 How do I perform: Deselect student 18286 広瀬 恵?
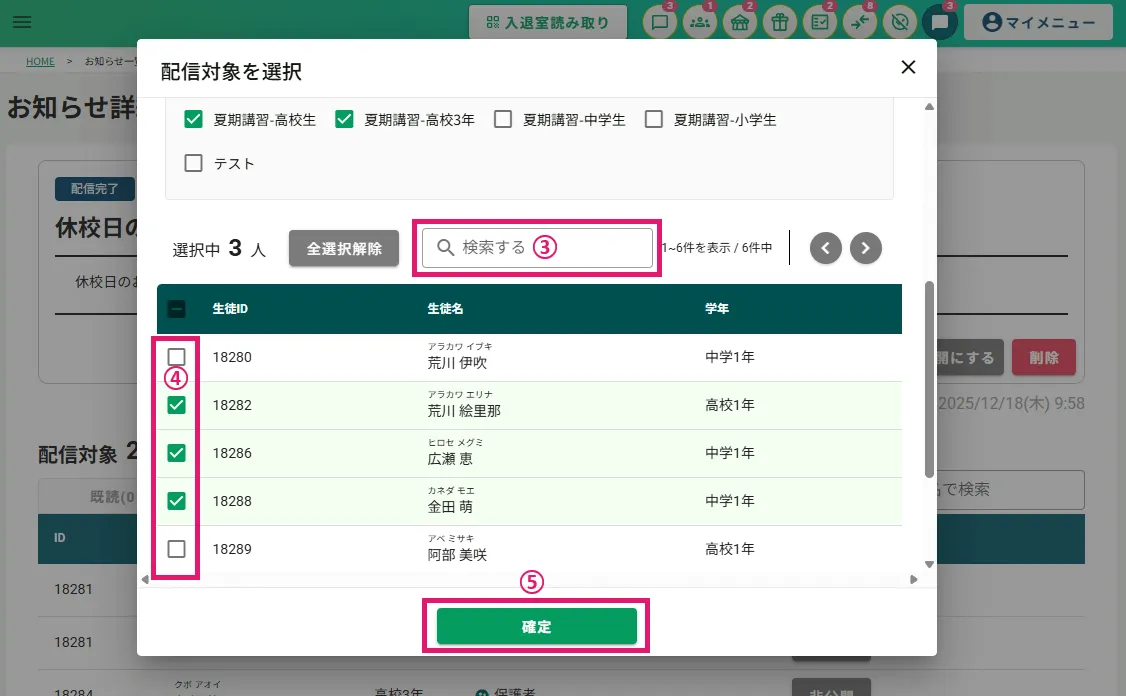click(x=177, y=453)
